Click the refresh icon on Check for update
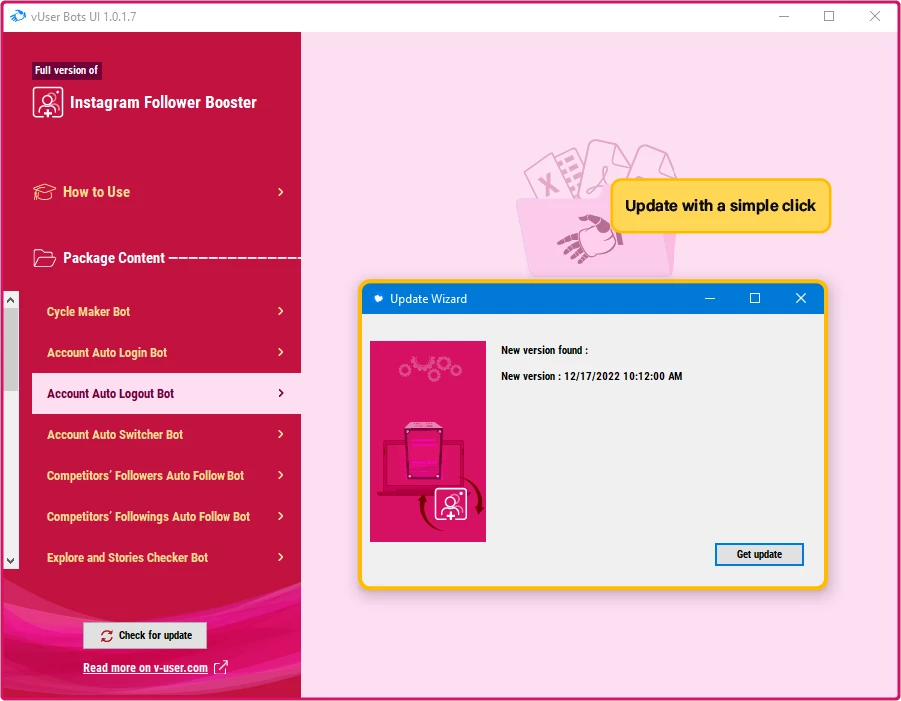Image resolution: width=901 pixels, height=701 pixels. click(x=107, y=635)
